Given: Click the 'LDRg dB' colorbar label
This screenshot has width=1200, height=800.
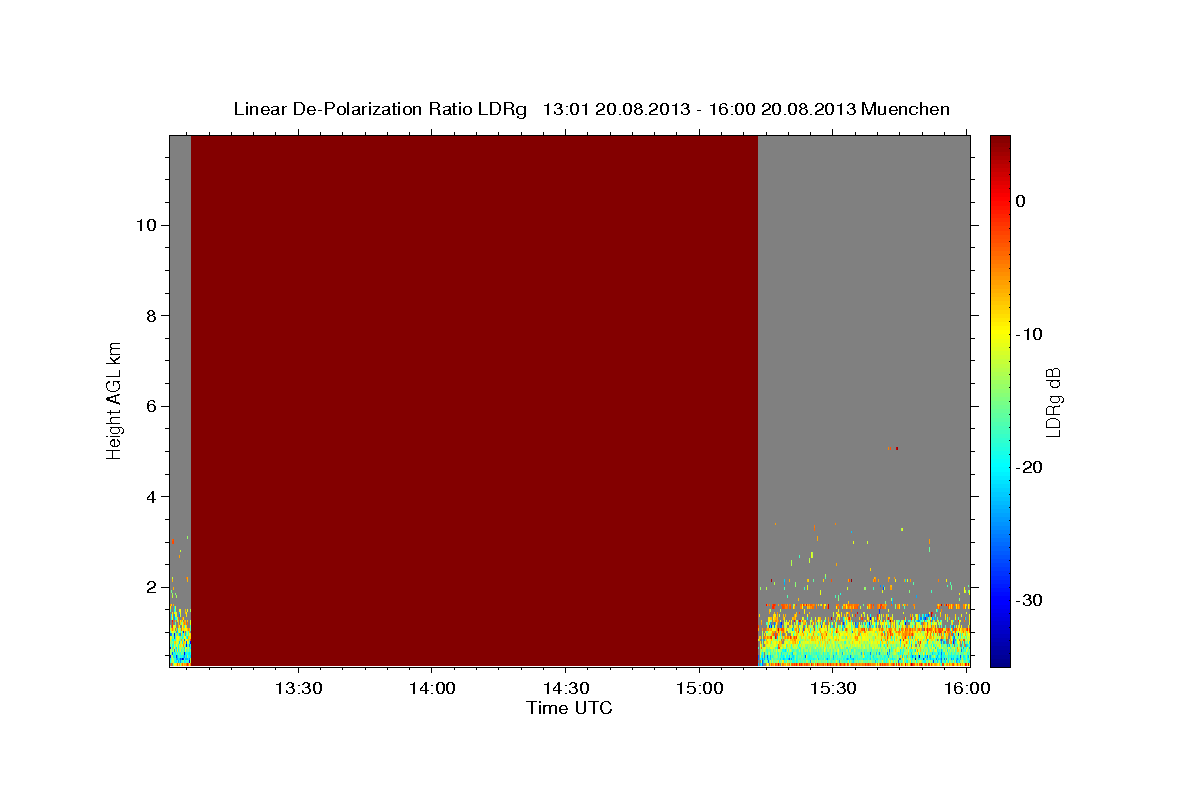Looking at the screenshot, I should [x=1052, y=401].
